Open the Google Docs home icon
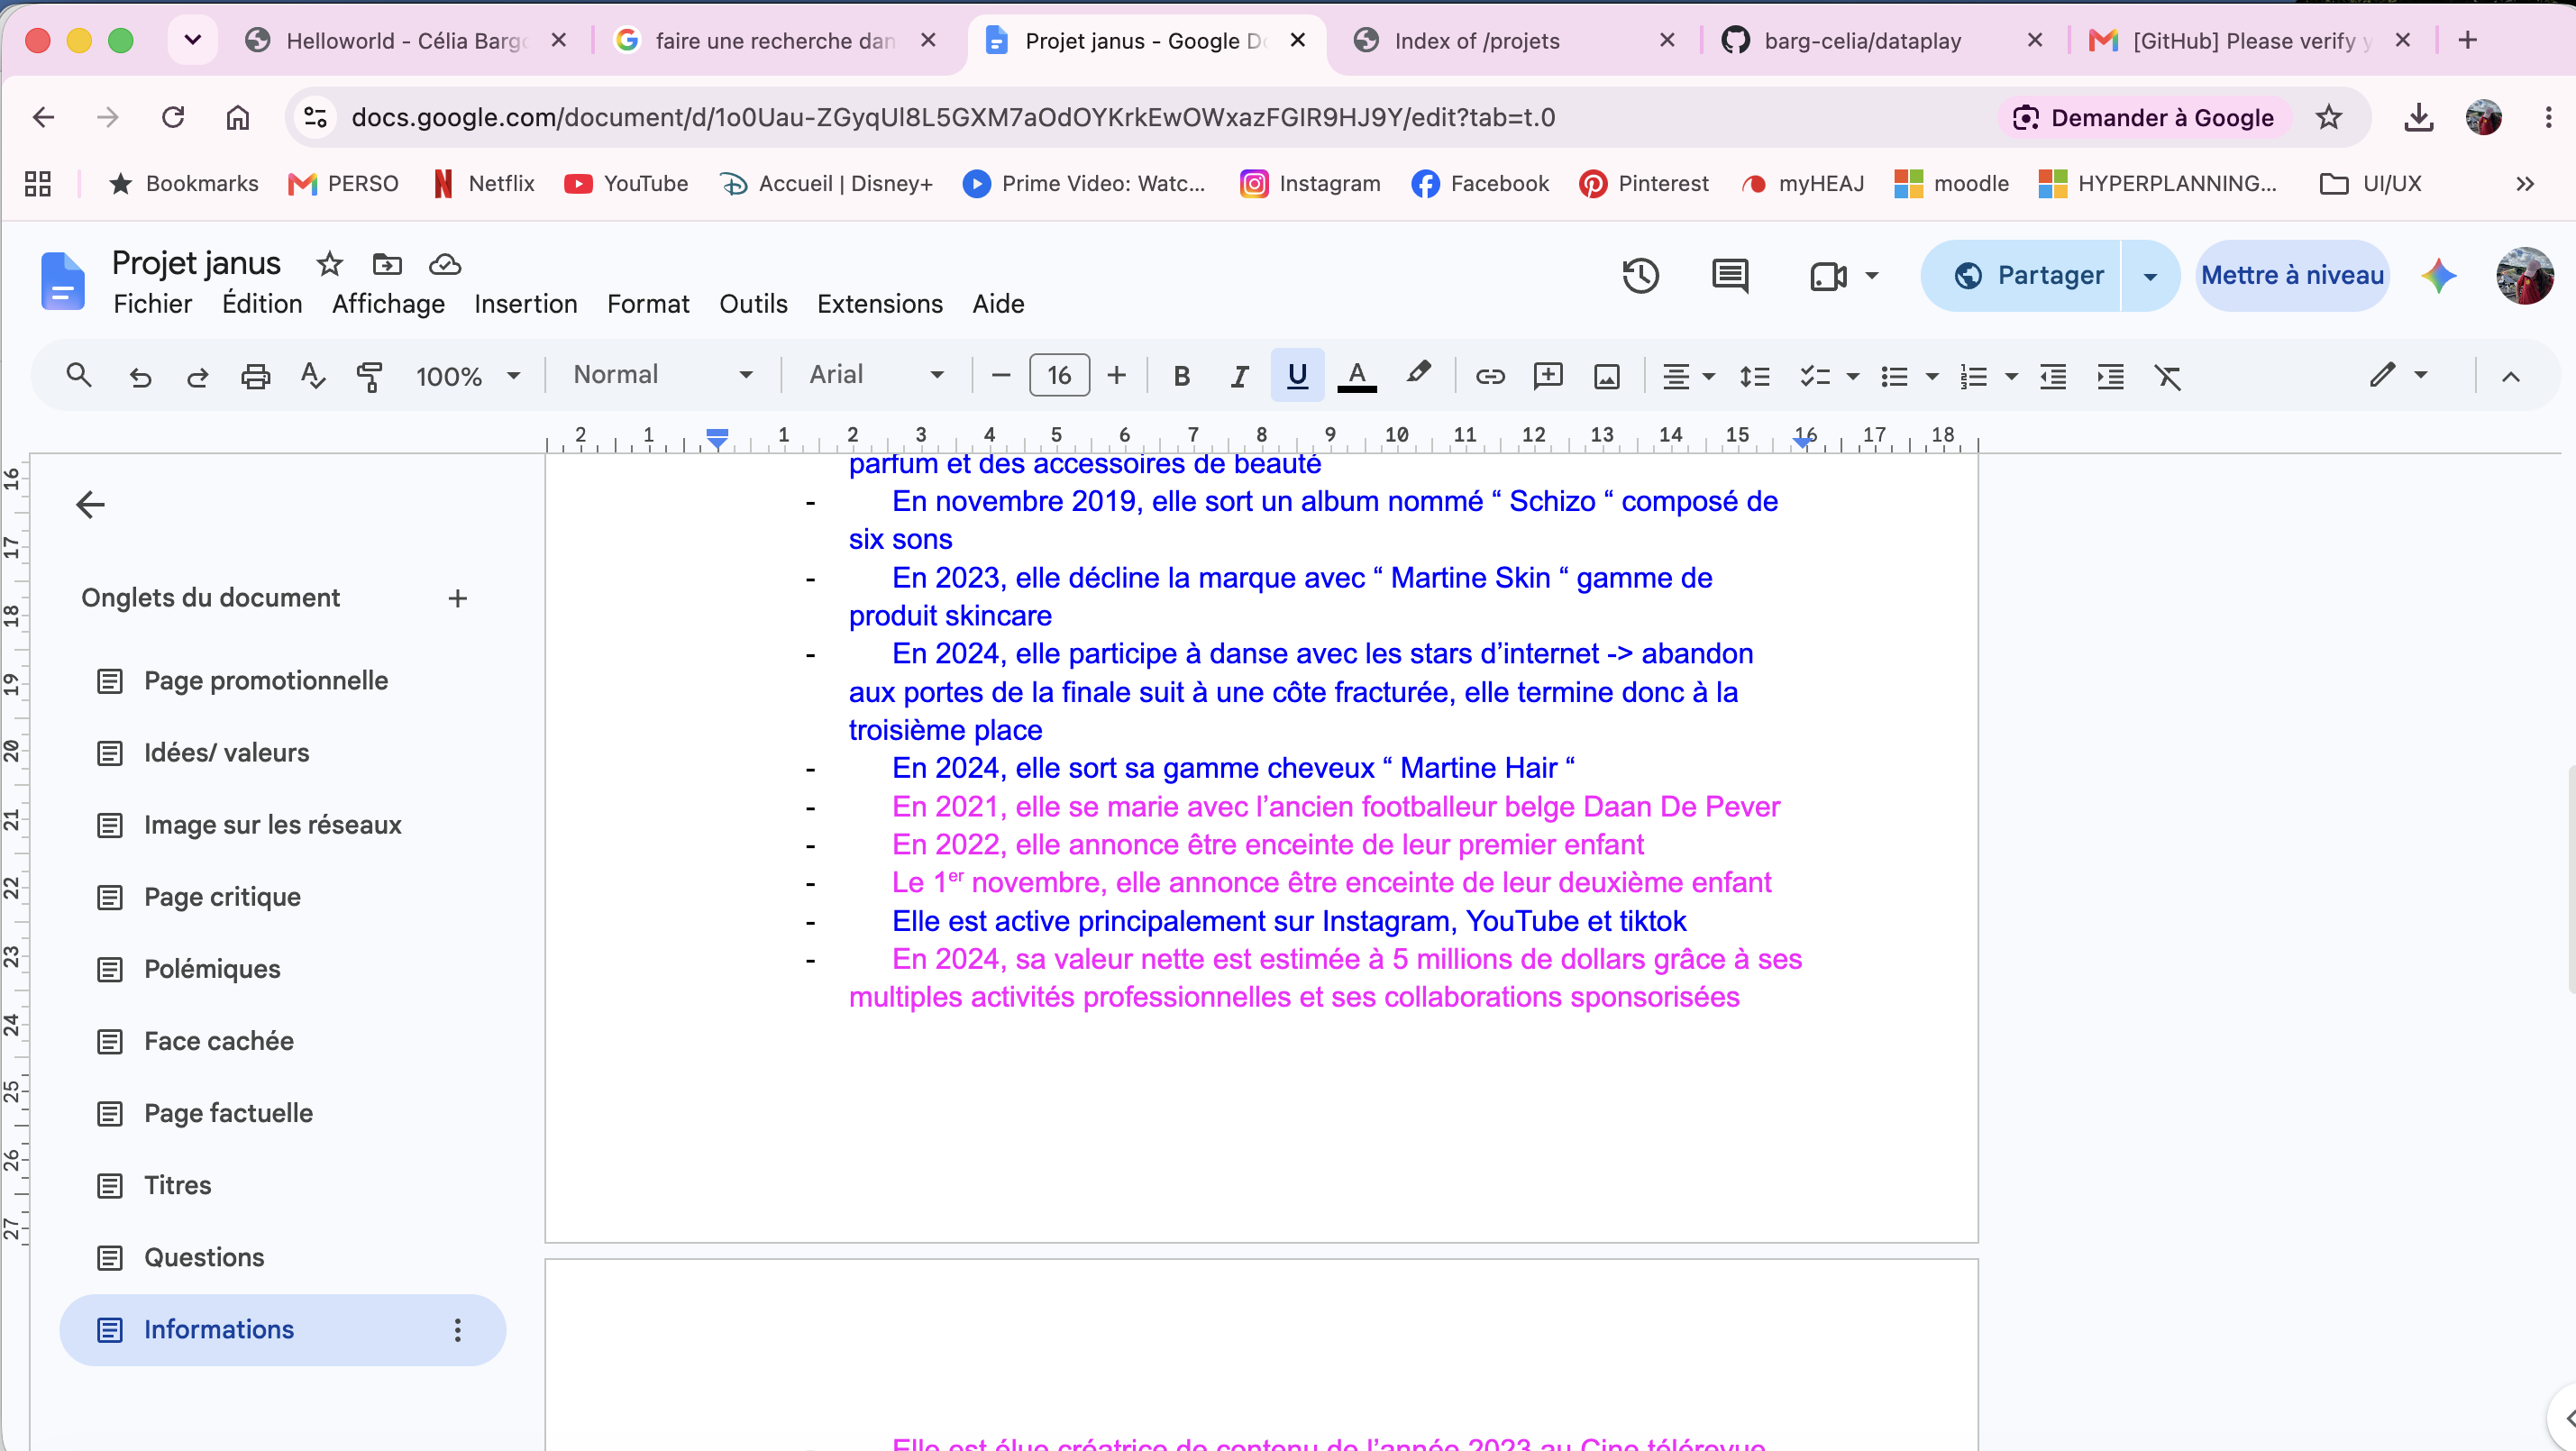This screenshot has width=2576, height=1451. pyautogui.click(x=62, y=281)
